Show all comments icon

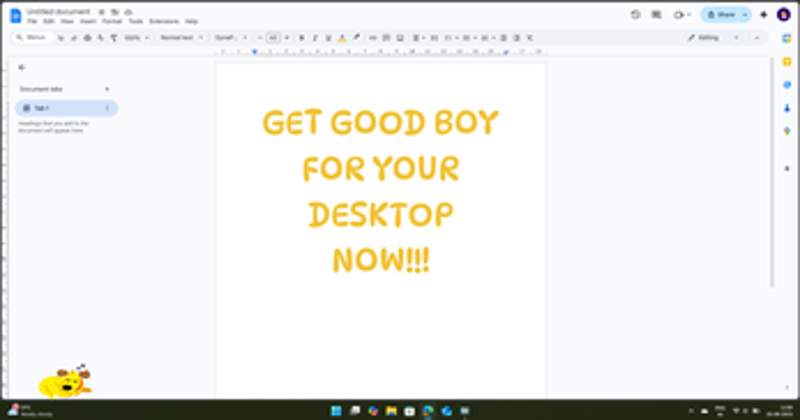657,15
